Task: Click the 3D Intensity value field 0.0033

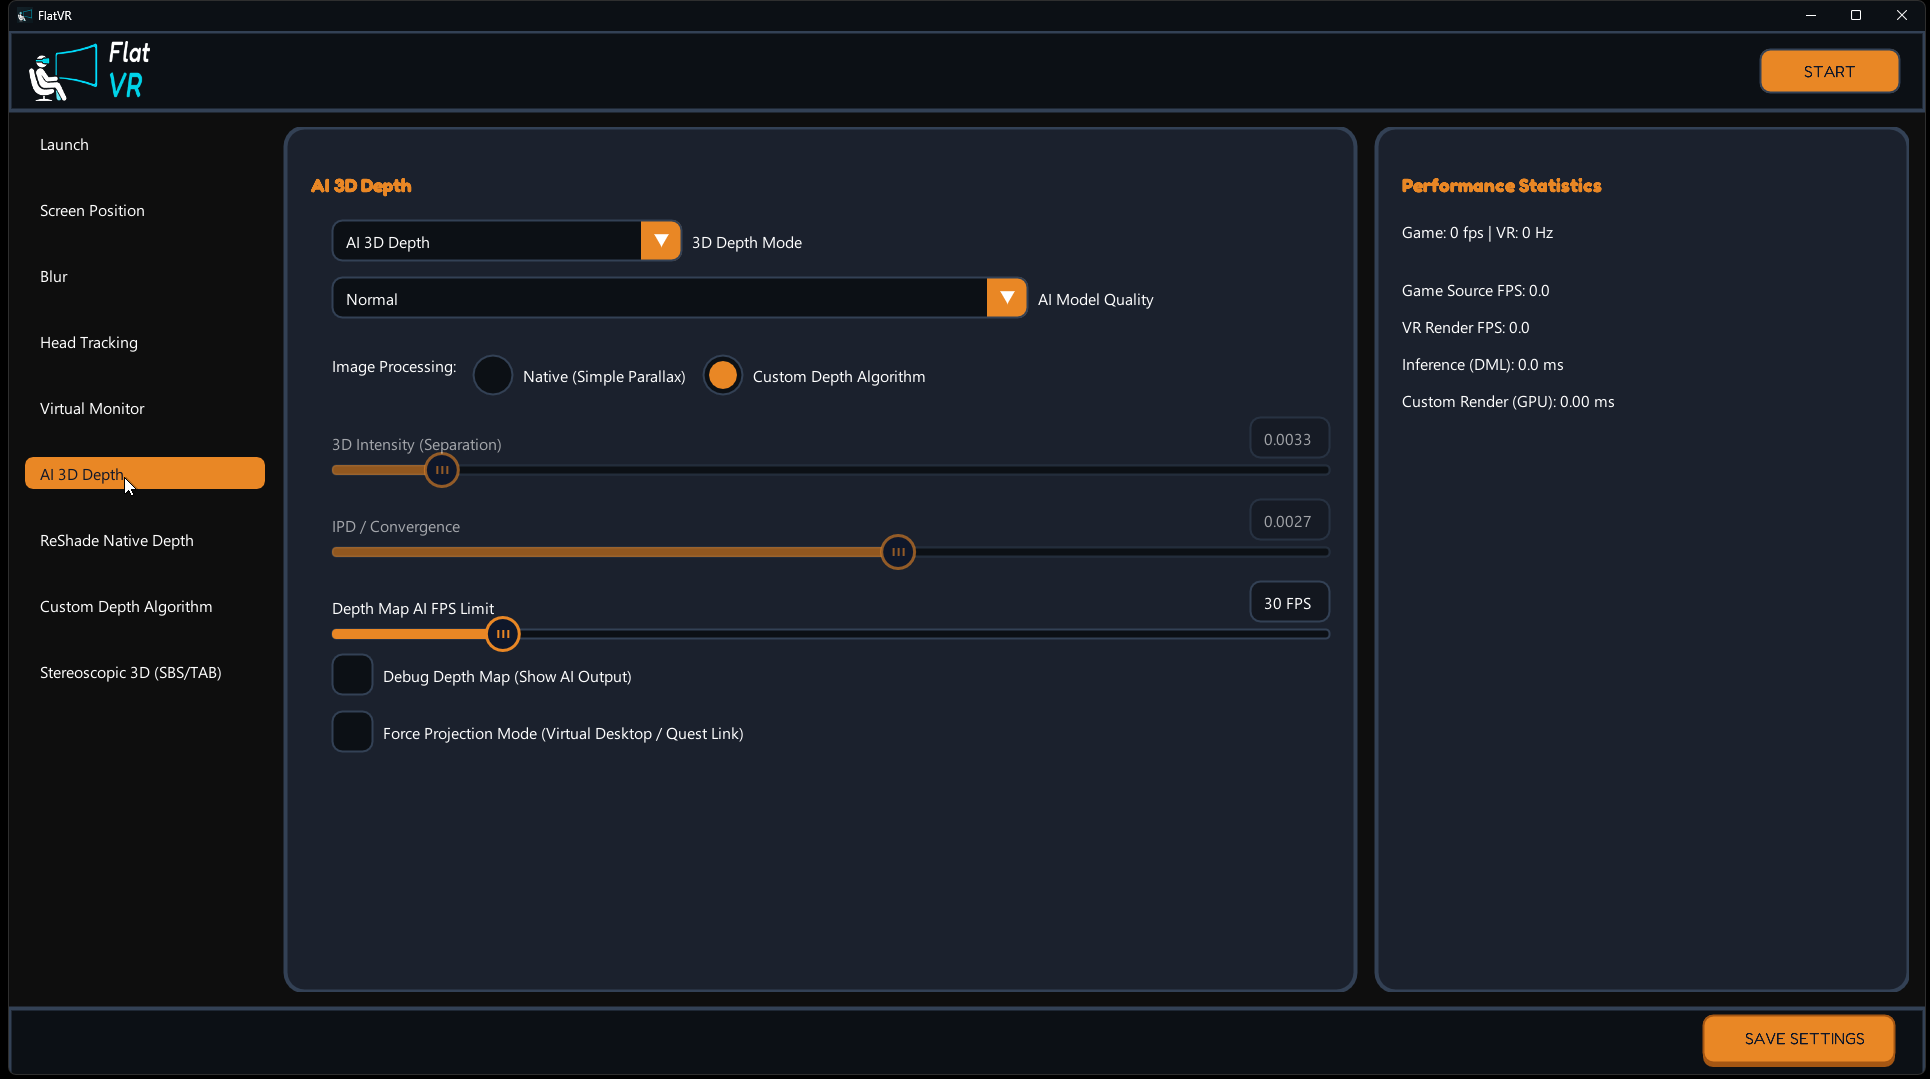Action: [1289, 439]
